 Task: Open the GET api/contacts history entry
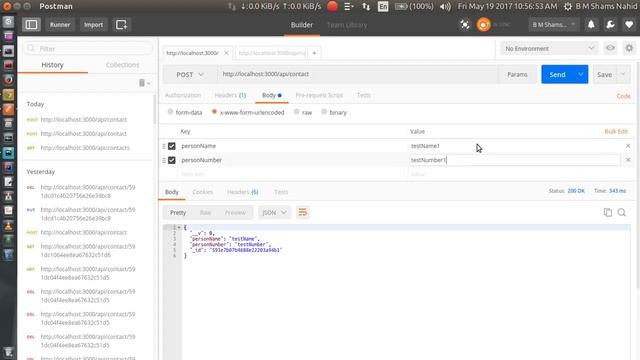[x=85, y=148]
